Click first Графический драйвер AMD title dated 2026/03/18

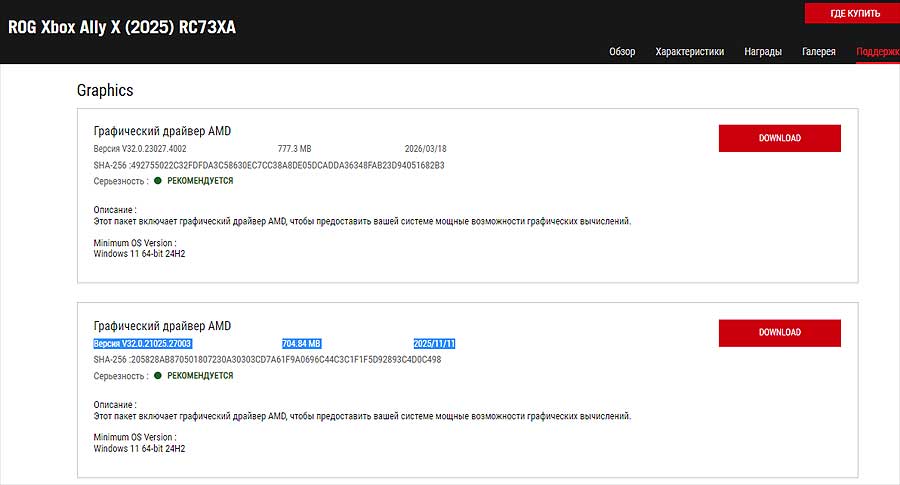162,131
